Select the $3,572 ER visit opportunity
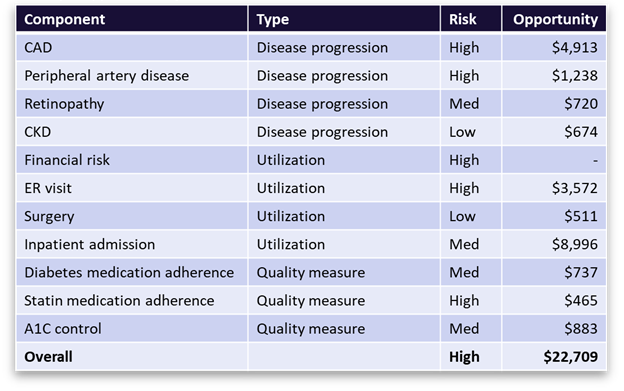This screenshot has width=624, height=391. [554, 188]
